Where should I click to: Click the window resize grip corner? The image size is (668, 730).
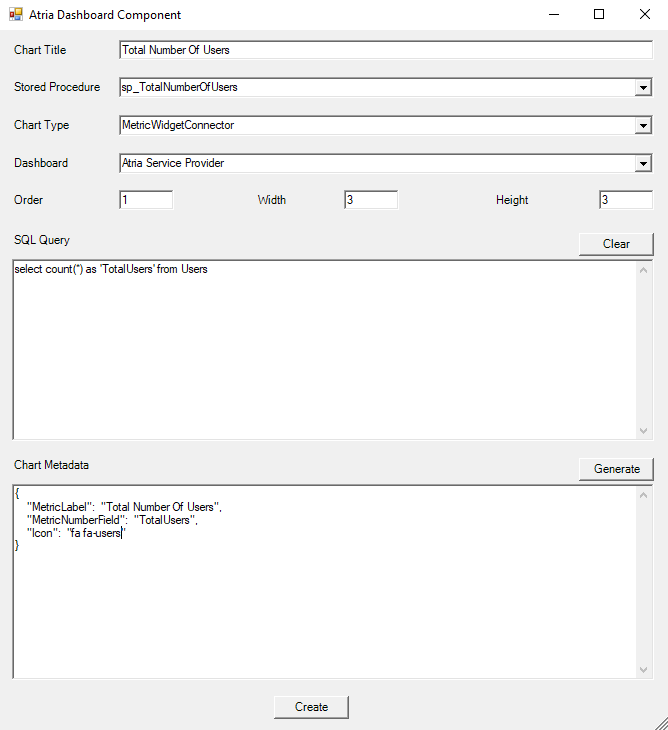pos(661,723)
